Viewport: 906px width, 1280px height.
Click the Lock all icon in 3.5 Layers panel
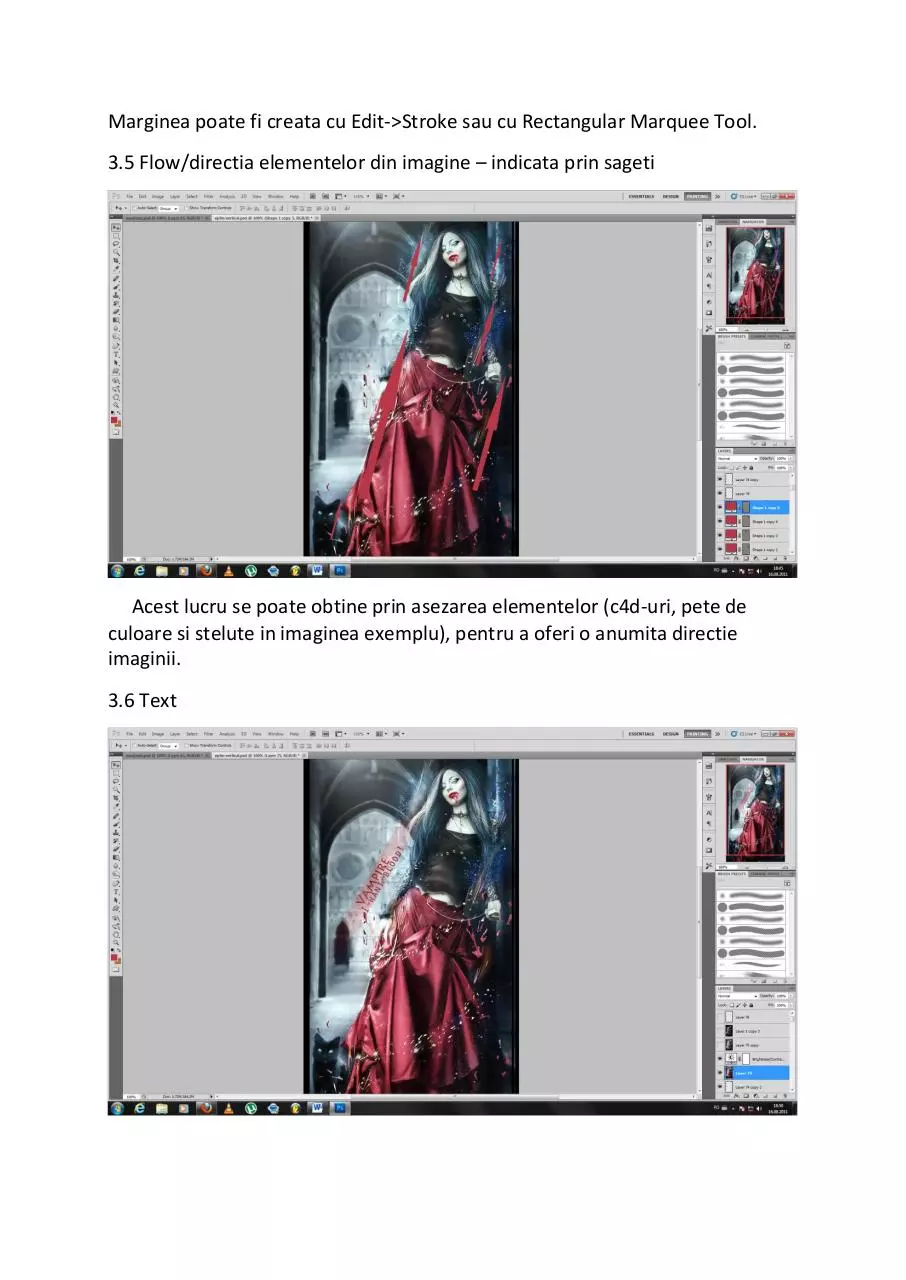[x=752, y=467]
